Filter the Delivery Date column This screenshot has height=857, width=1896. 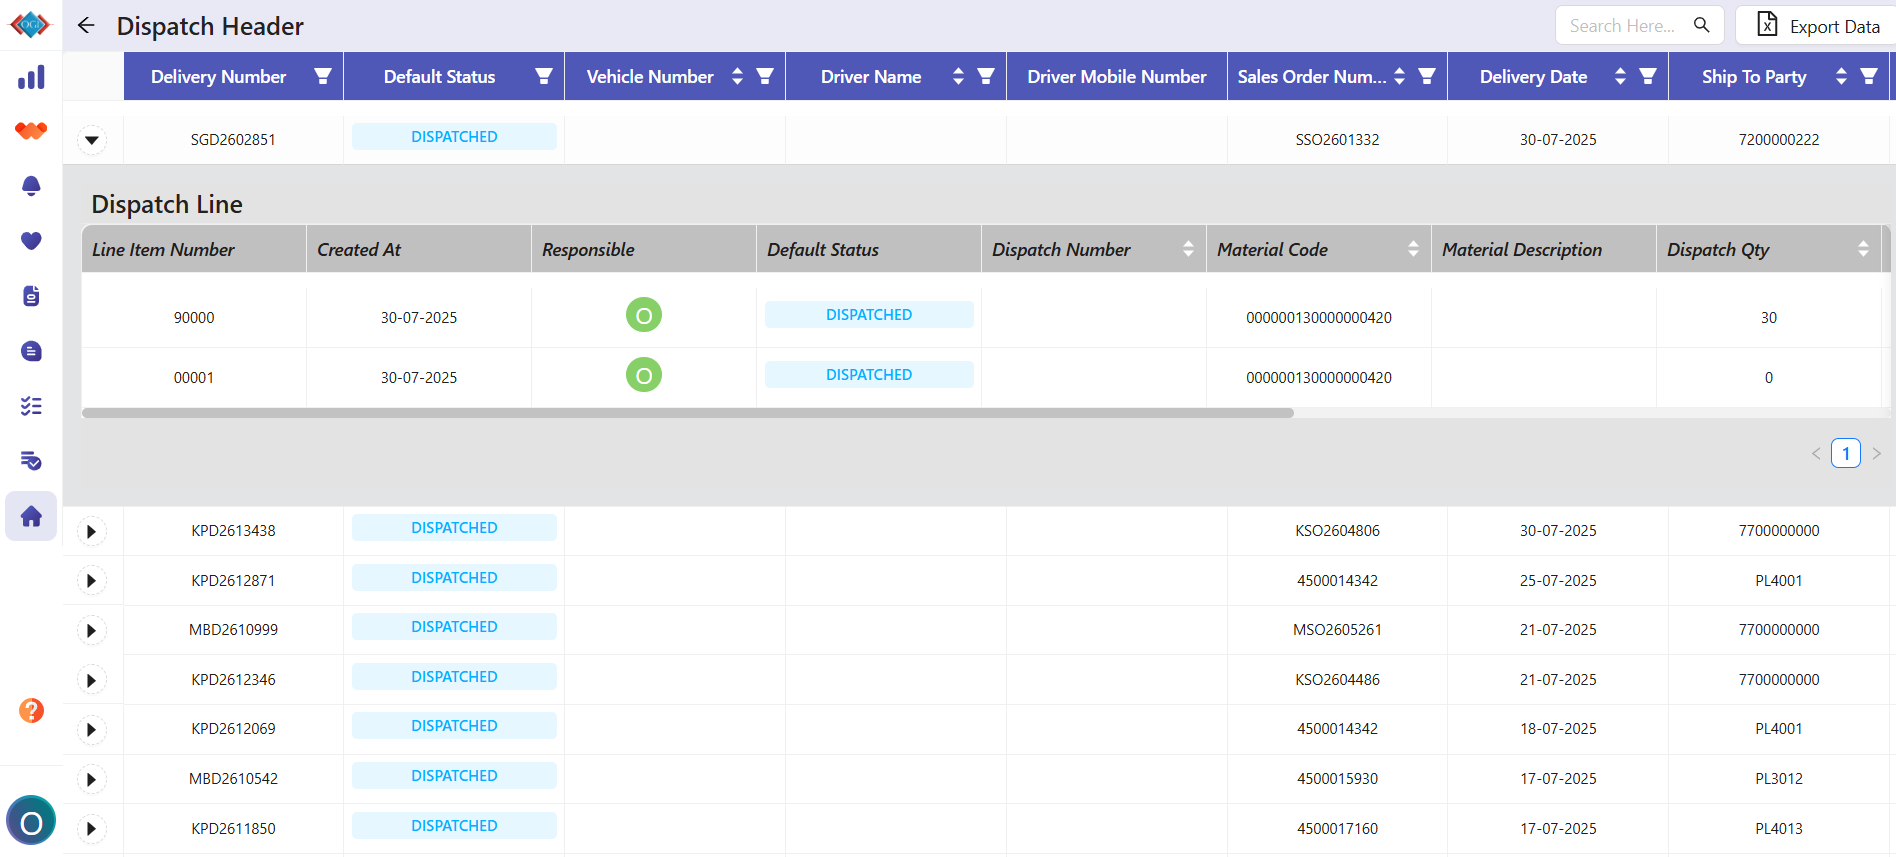[1648, 76]
